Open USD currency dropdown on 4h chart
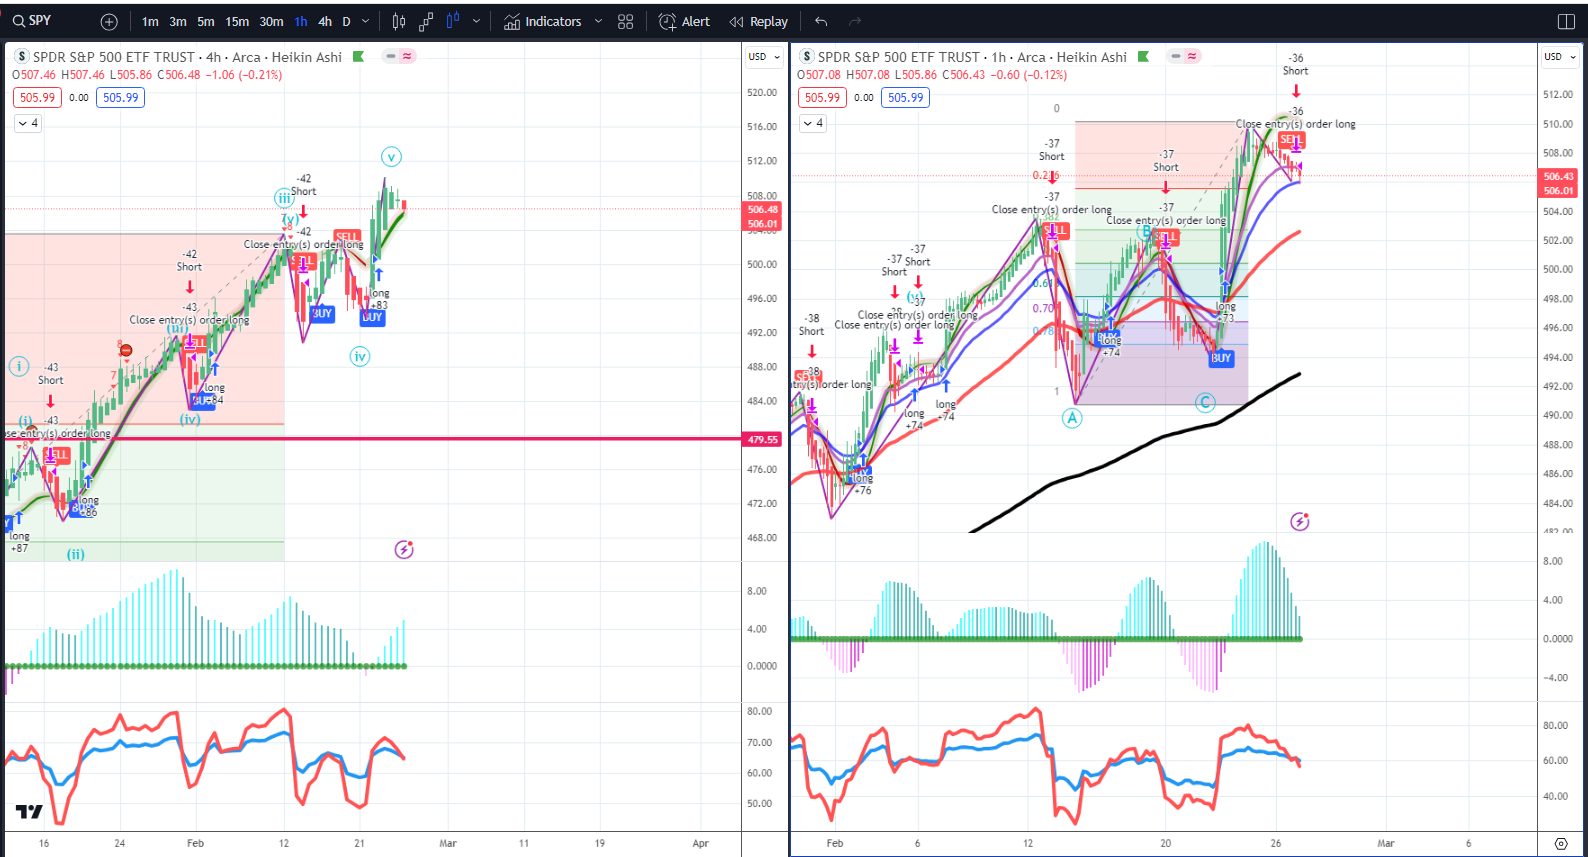 pyautogui.click(x=762, y=57)
